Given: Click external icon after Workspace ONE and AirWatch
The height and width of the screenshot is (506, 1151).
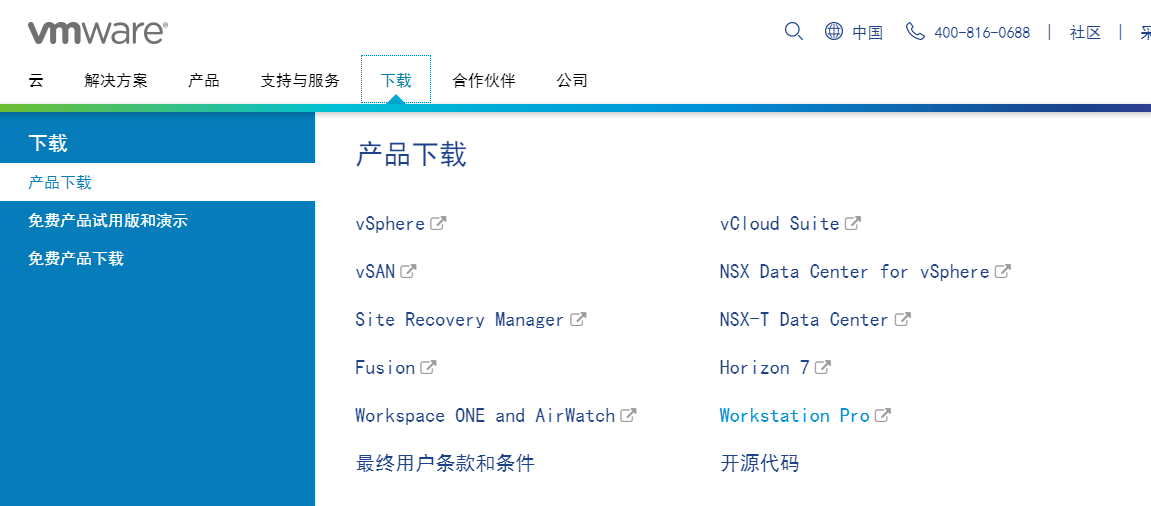Looking at the screenshot, I should click(628, 416).
